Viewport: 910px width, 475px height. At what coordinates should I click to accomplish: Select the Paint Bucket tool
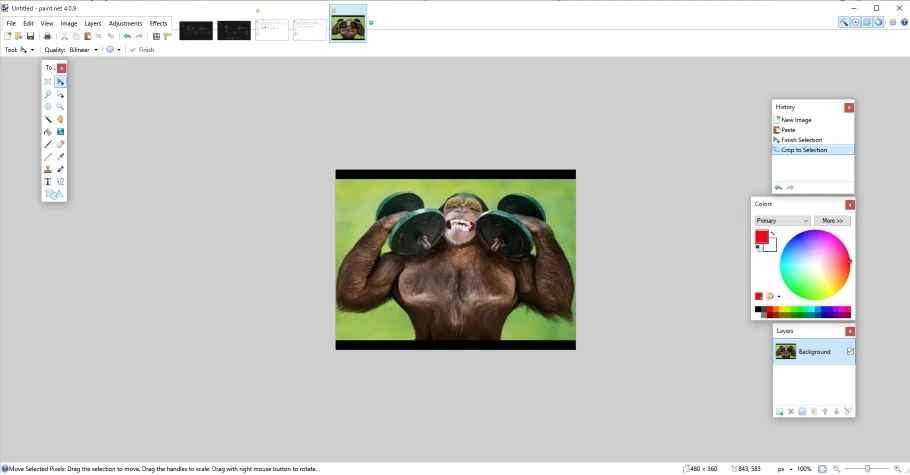click(48, 132)
